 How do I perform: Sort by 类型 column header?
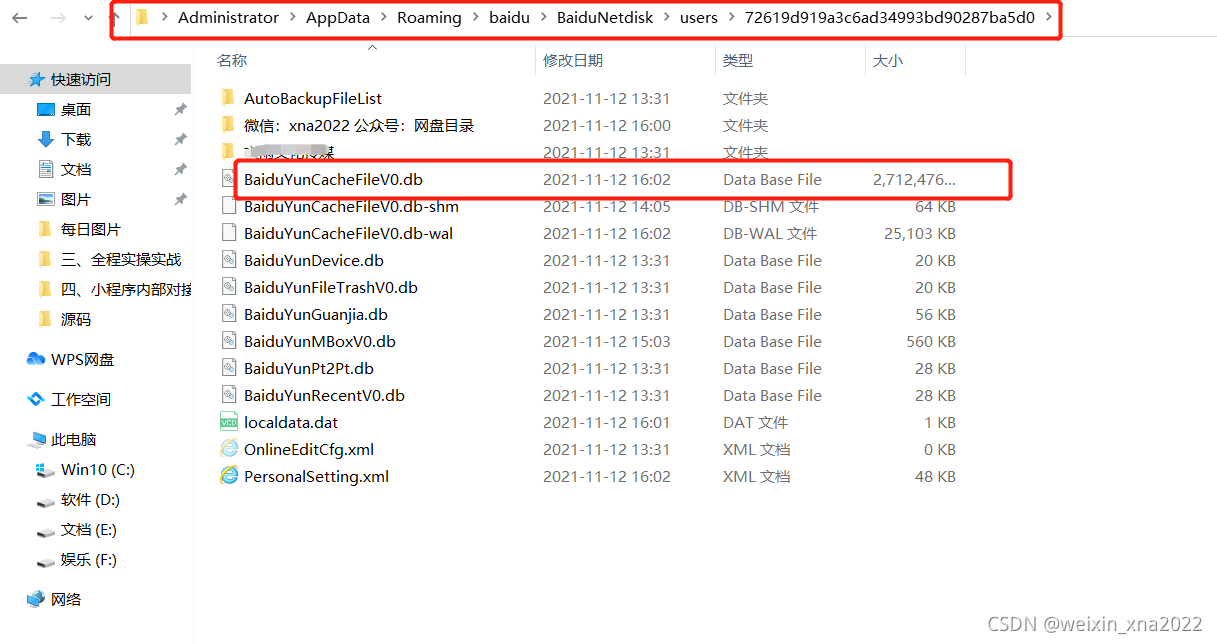(x=738, y=61)
